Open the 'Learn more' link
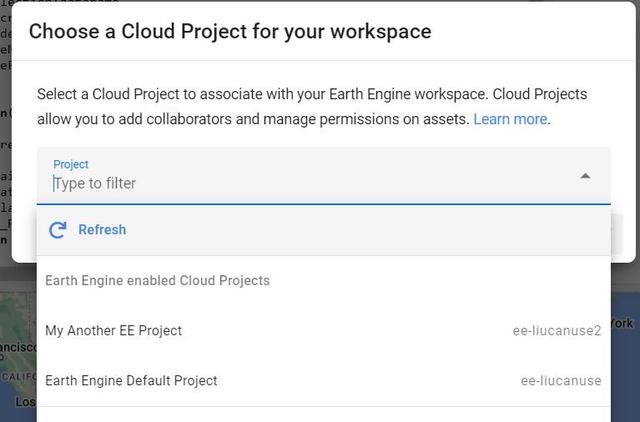Image resolution: width=640 pixels, height=422 pixels. tap(510, 119)
